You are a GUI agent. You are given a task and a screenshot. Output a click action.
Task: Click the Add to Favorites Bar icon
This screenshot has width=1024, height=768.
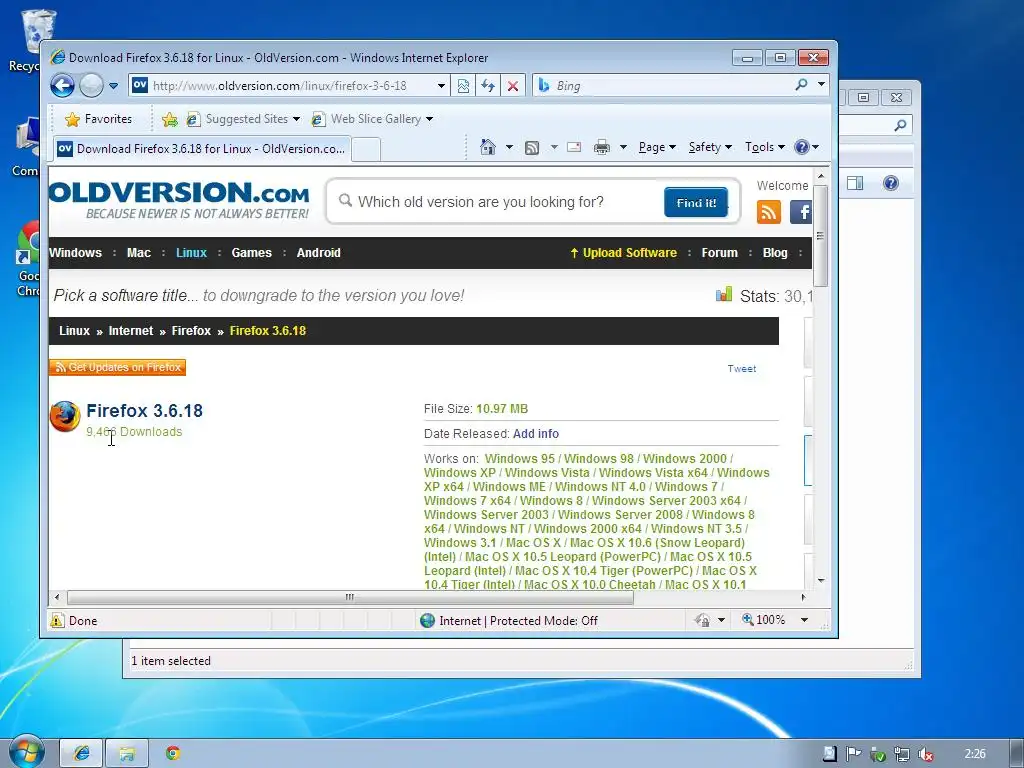(170, 119)
